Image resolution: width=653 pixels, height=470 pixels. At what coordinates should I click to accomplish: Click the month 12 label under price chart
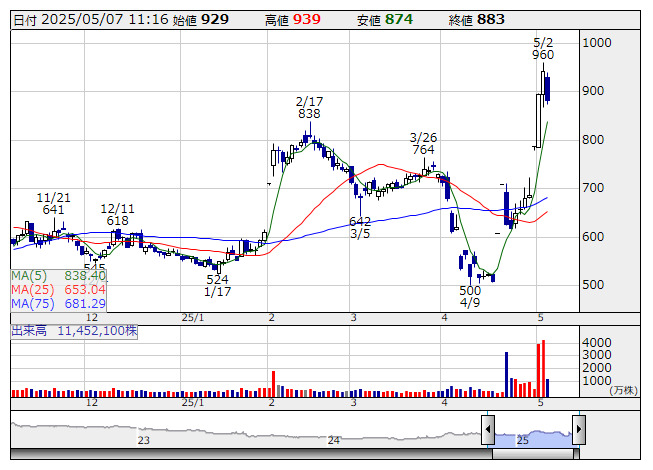(92, 318)
